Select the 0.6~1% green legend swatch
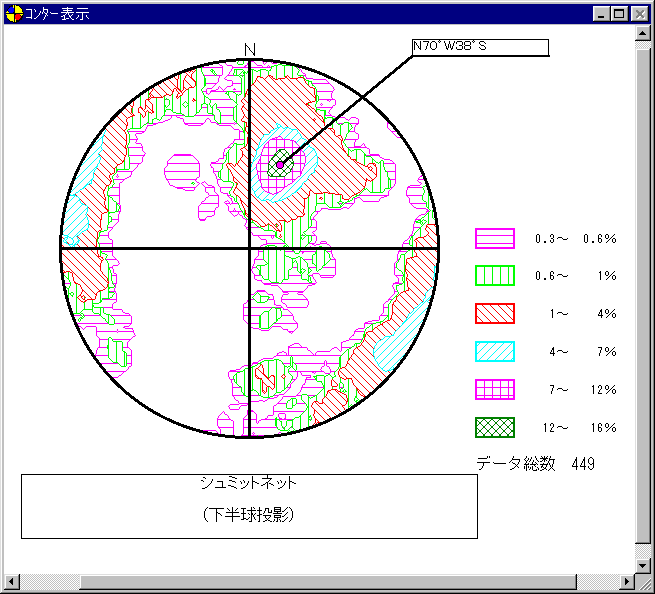 495,276
